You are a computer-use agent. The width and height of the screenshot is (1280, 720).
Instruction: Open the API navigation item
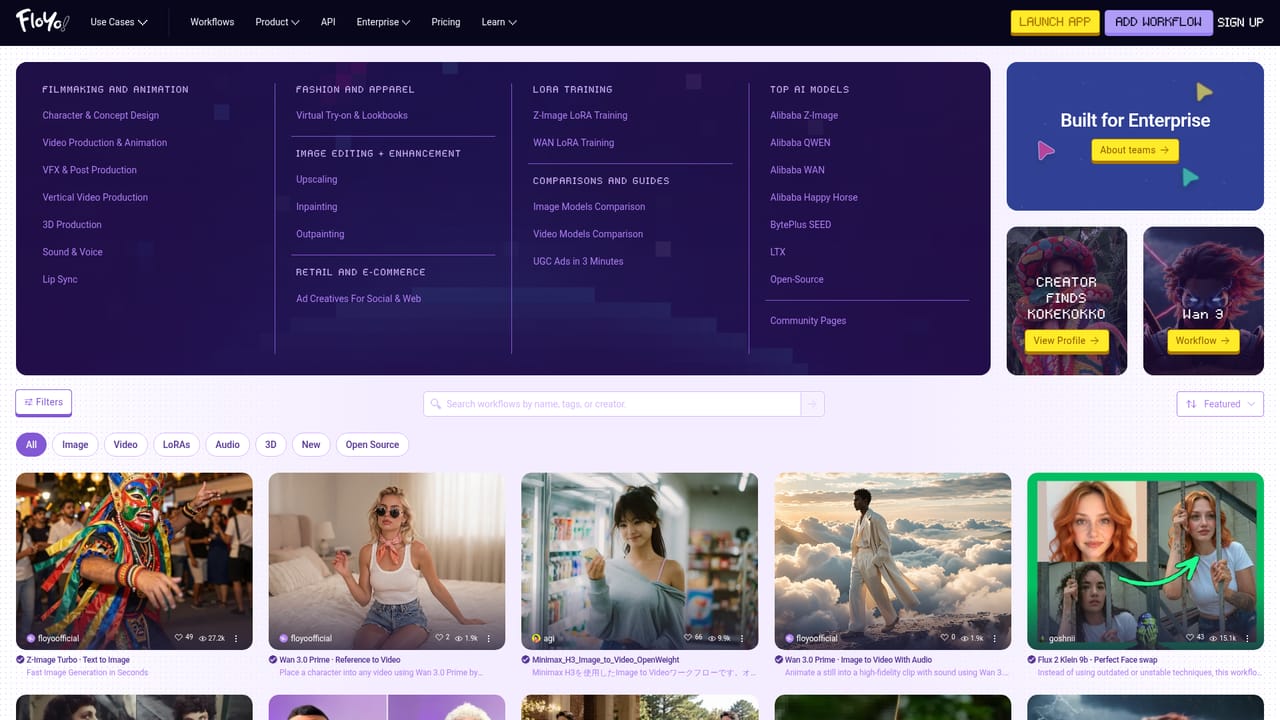(328, 22)
